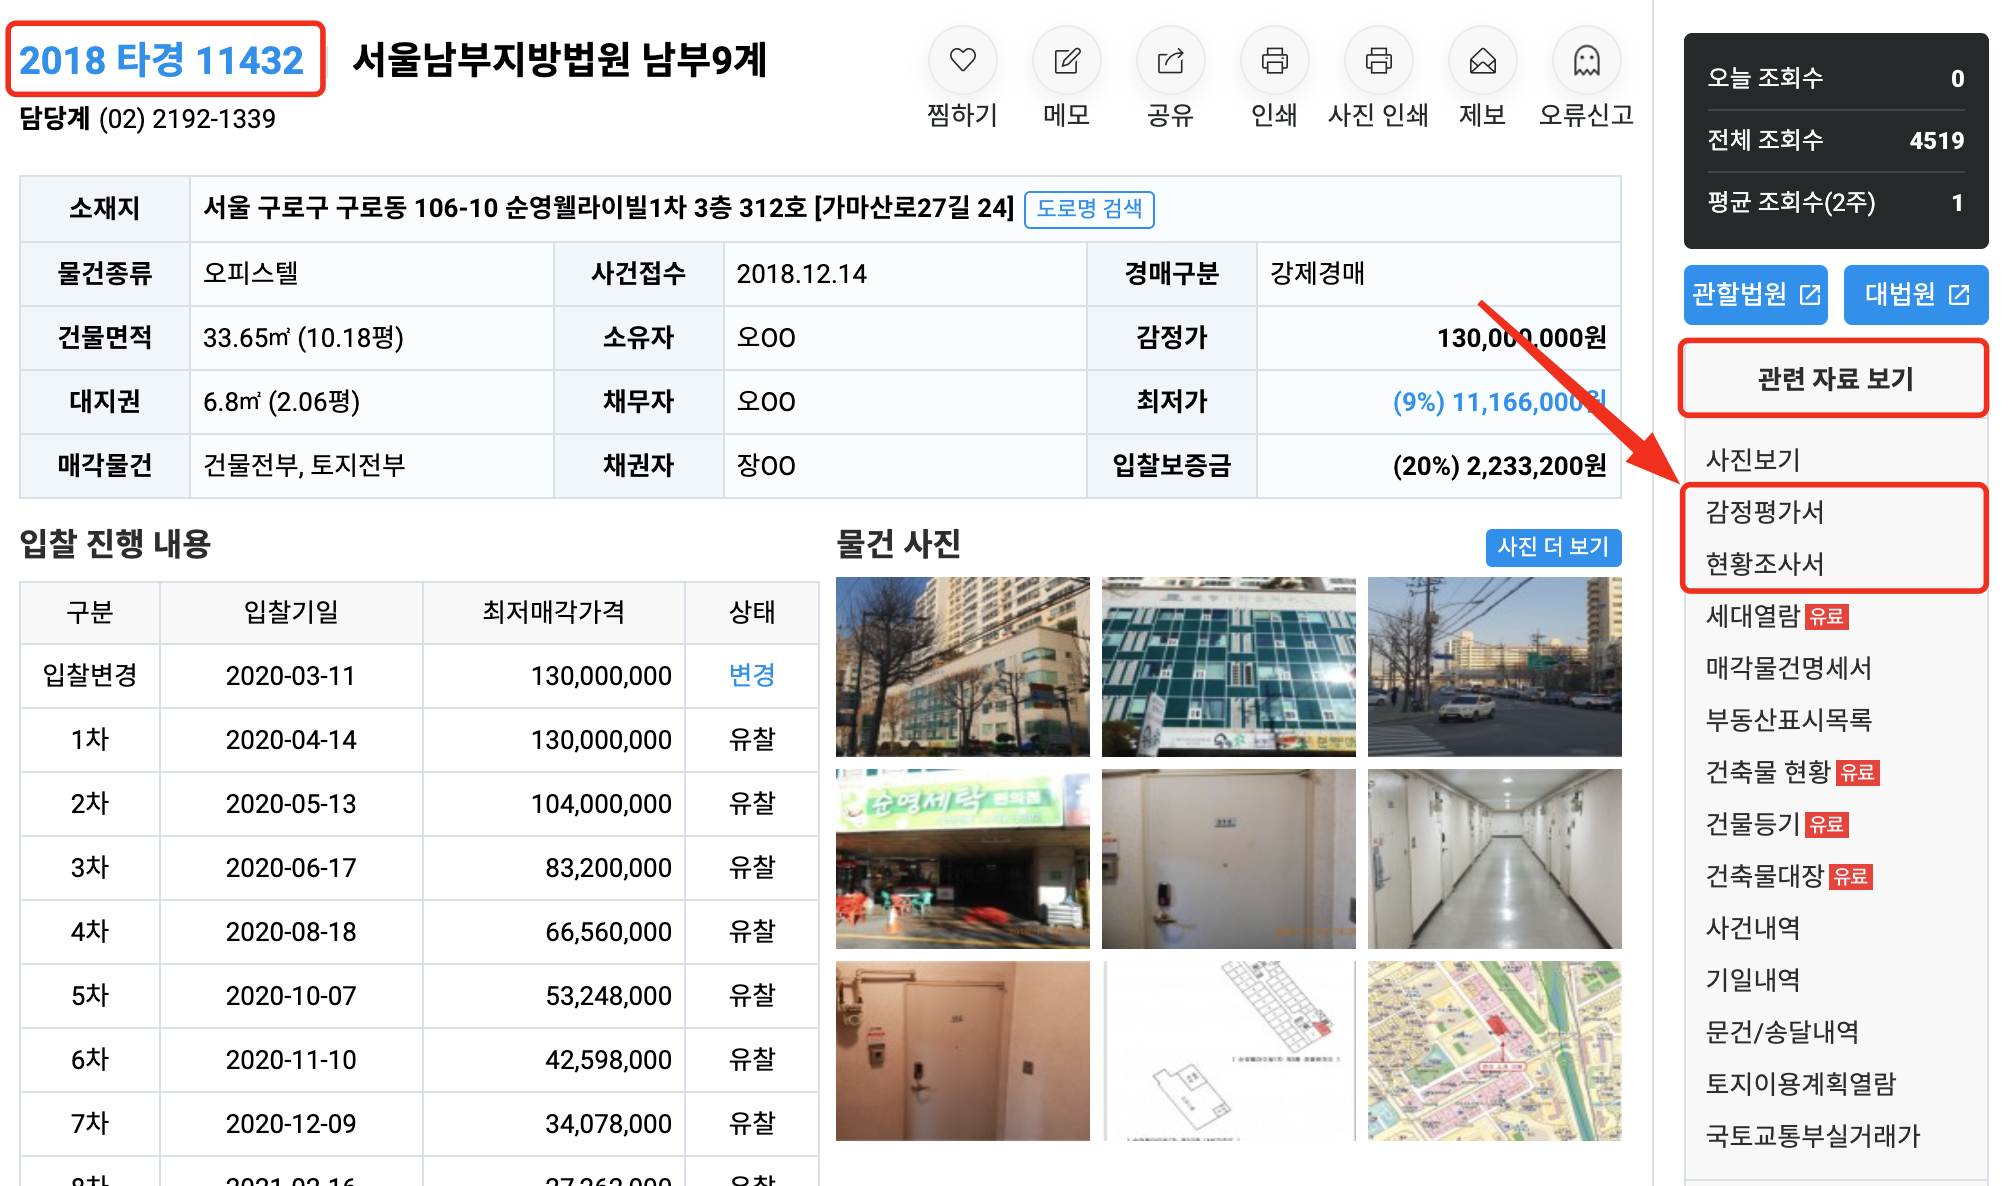
Task: Open the hallway corridor photo thumbnail
Action: [1494, 859]
